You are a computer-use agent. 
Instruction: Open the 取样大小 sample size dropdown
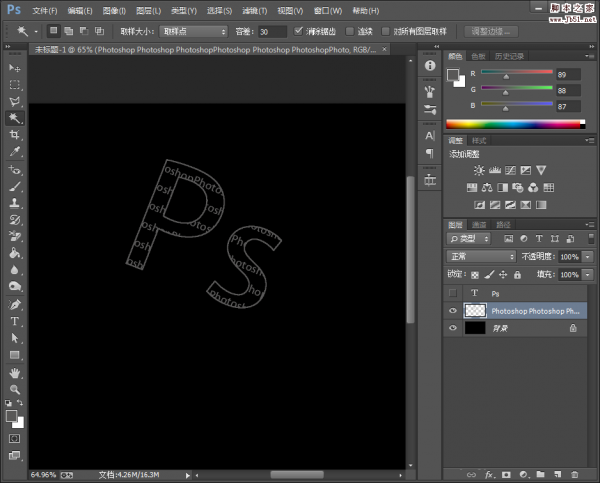193,31
